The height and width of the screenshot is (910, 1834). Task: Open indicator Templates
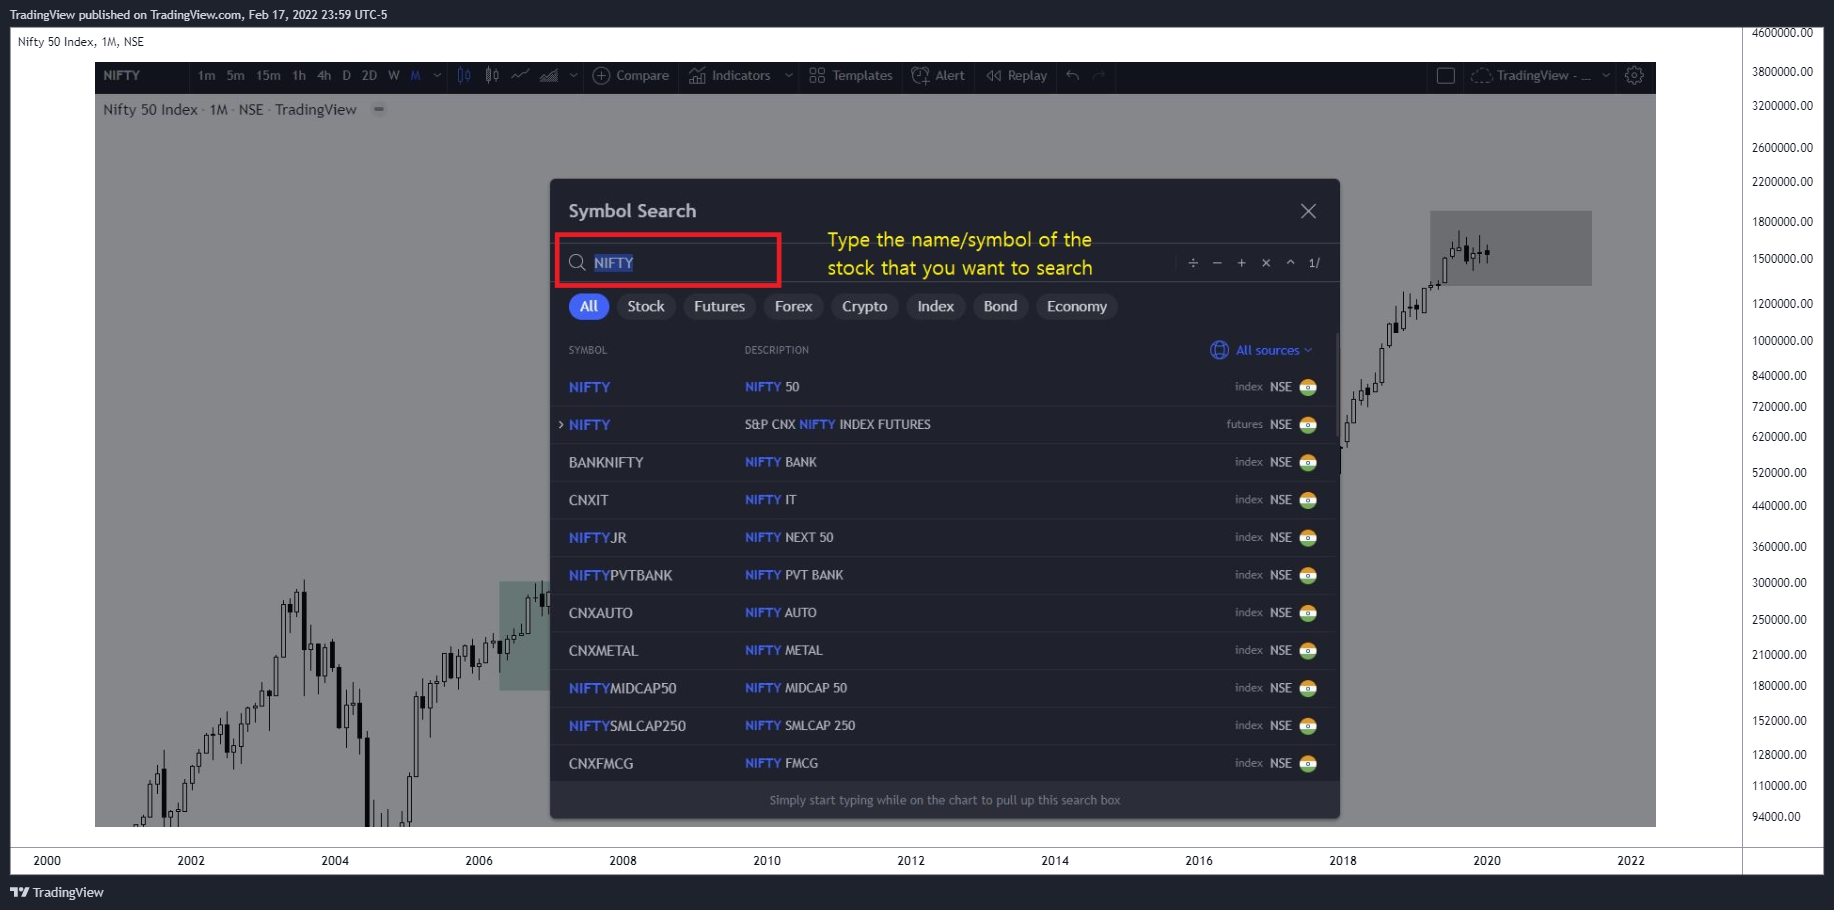(851, 75)
